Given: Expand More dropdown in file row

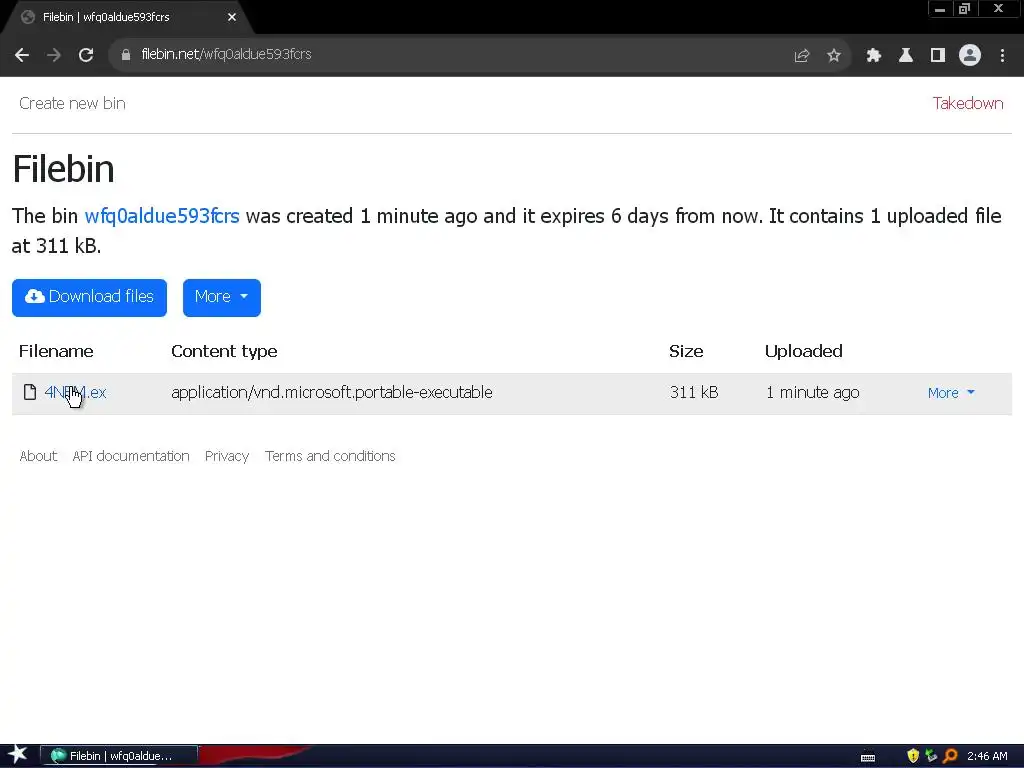Looking at the screenshot, I should click(x=952, y=392).
